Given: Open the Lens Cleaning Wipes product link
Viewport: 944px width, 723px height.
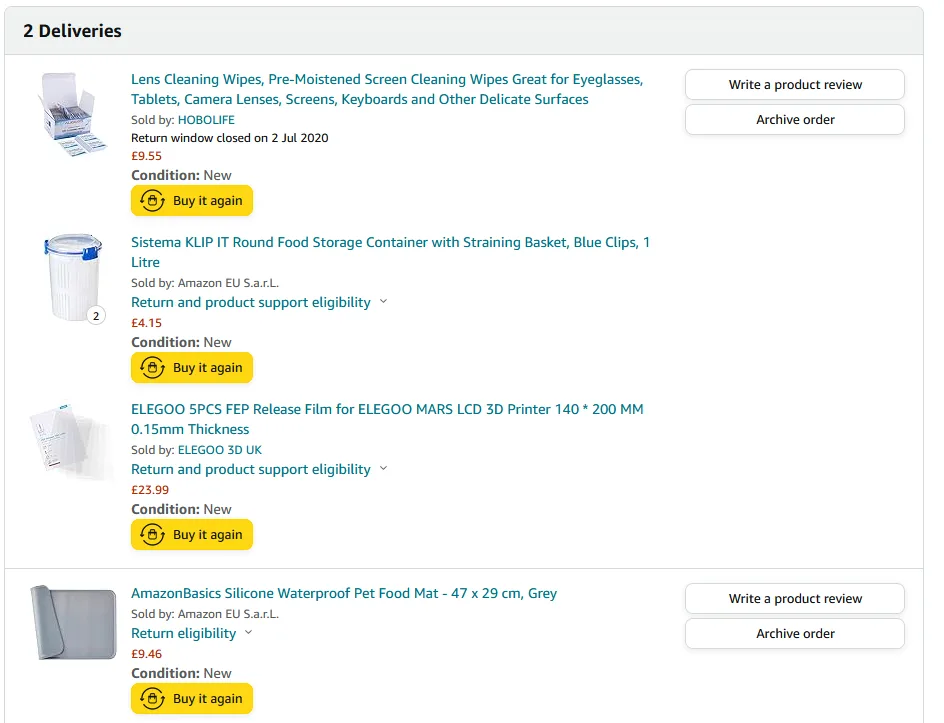Looking at the screenshot, I should pos(387,89).
